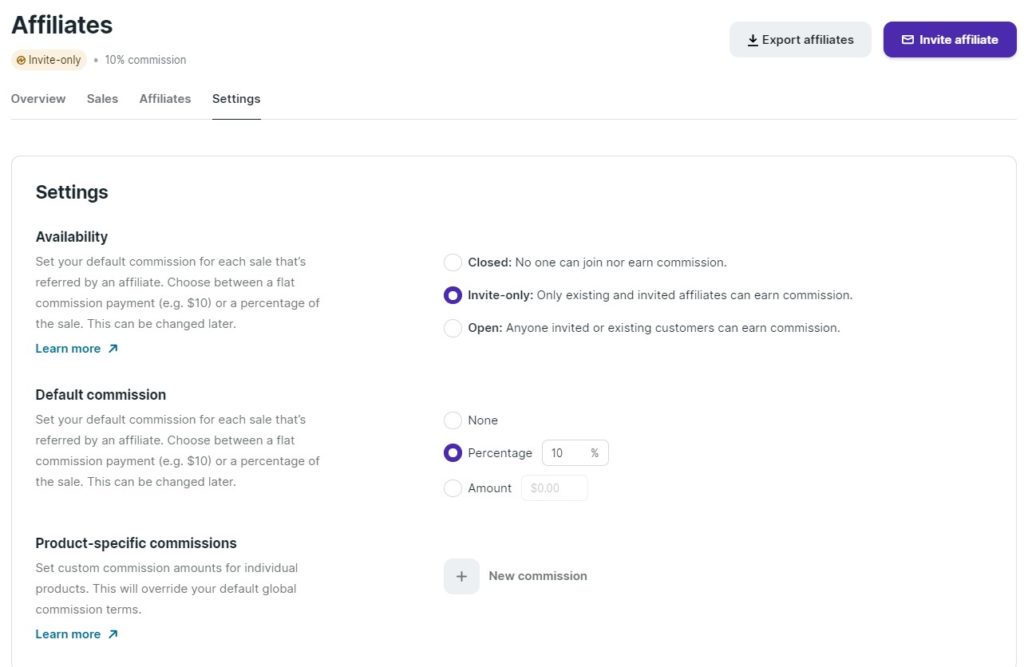Click the Affiliates page title
The image size is (1024, 667).
[62, 25]
